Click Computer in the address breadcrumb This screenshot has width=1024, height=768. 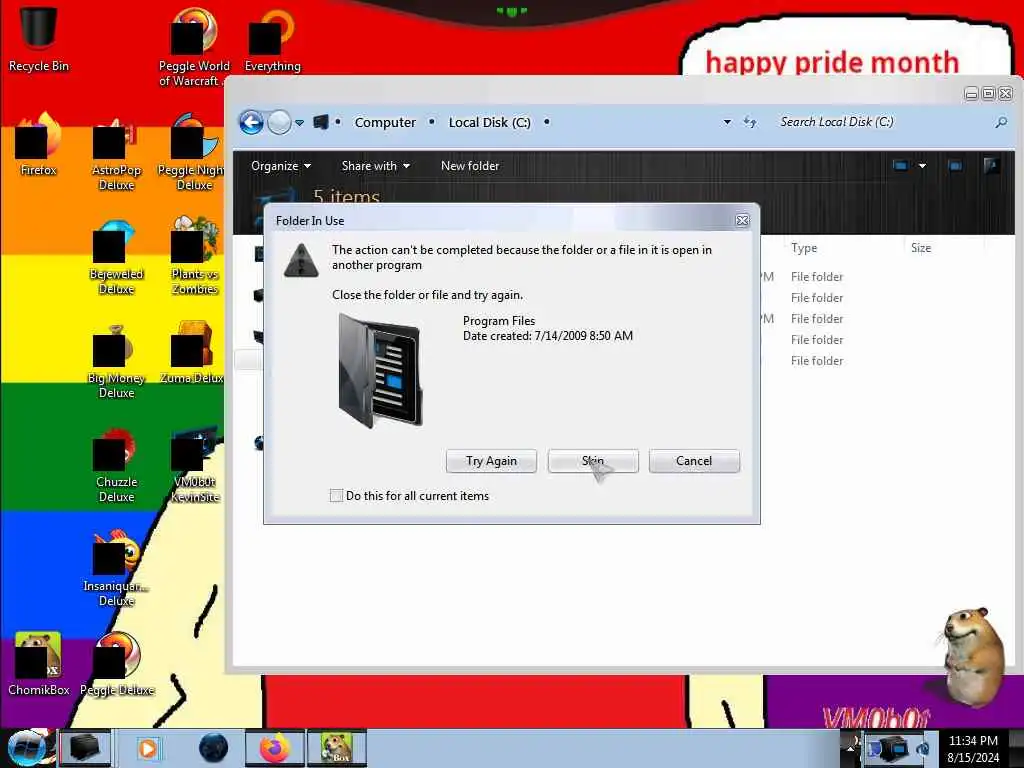(x=385, y=122)
